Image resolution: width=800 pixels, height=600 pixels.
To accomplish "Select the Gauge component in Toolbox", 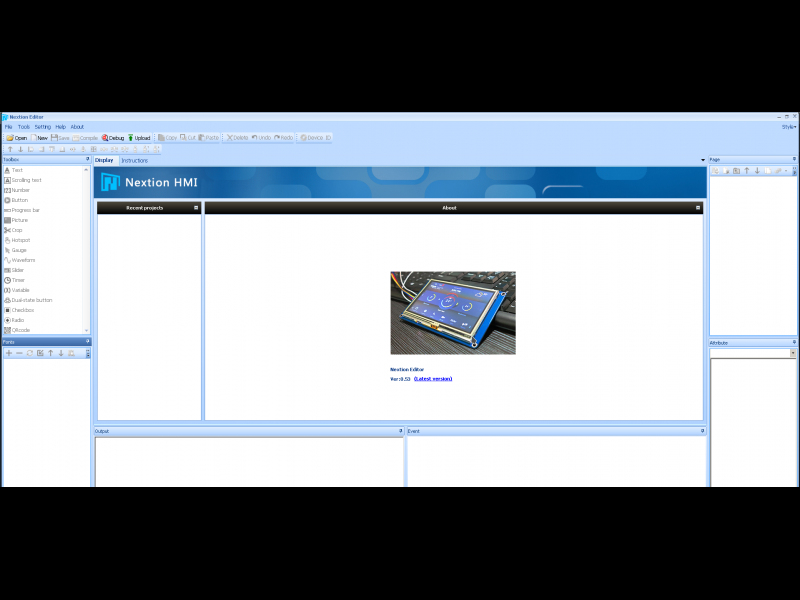I will 19,250.
